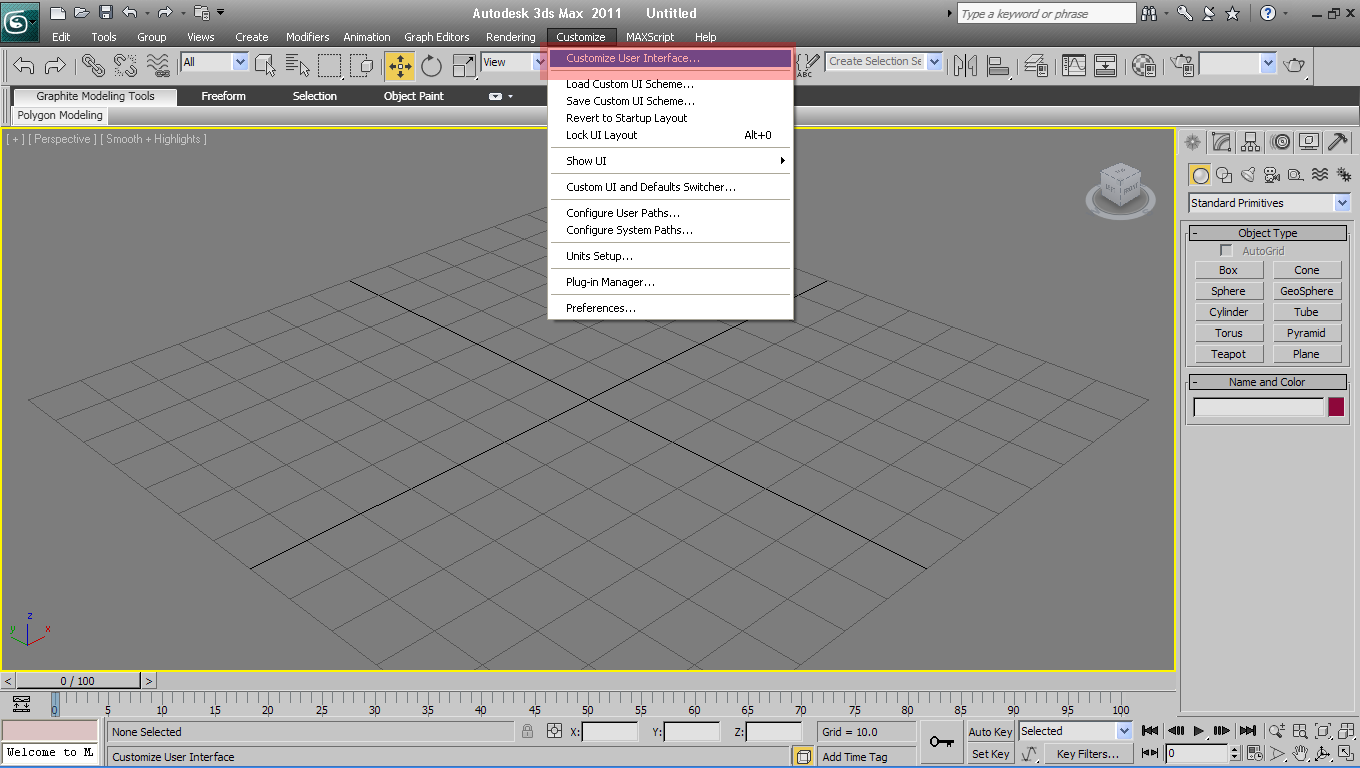This screenshot has height=768, width=1360.
Task: Open Key Filters settings
Action: tap(1089, 753)
